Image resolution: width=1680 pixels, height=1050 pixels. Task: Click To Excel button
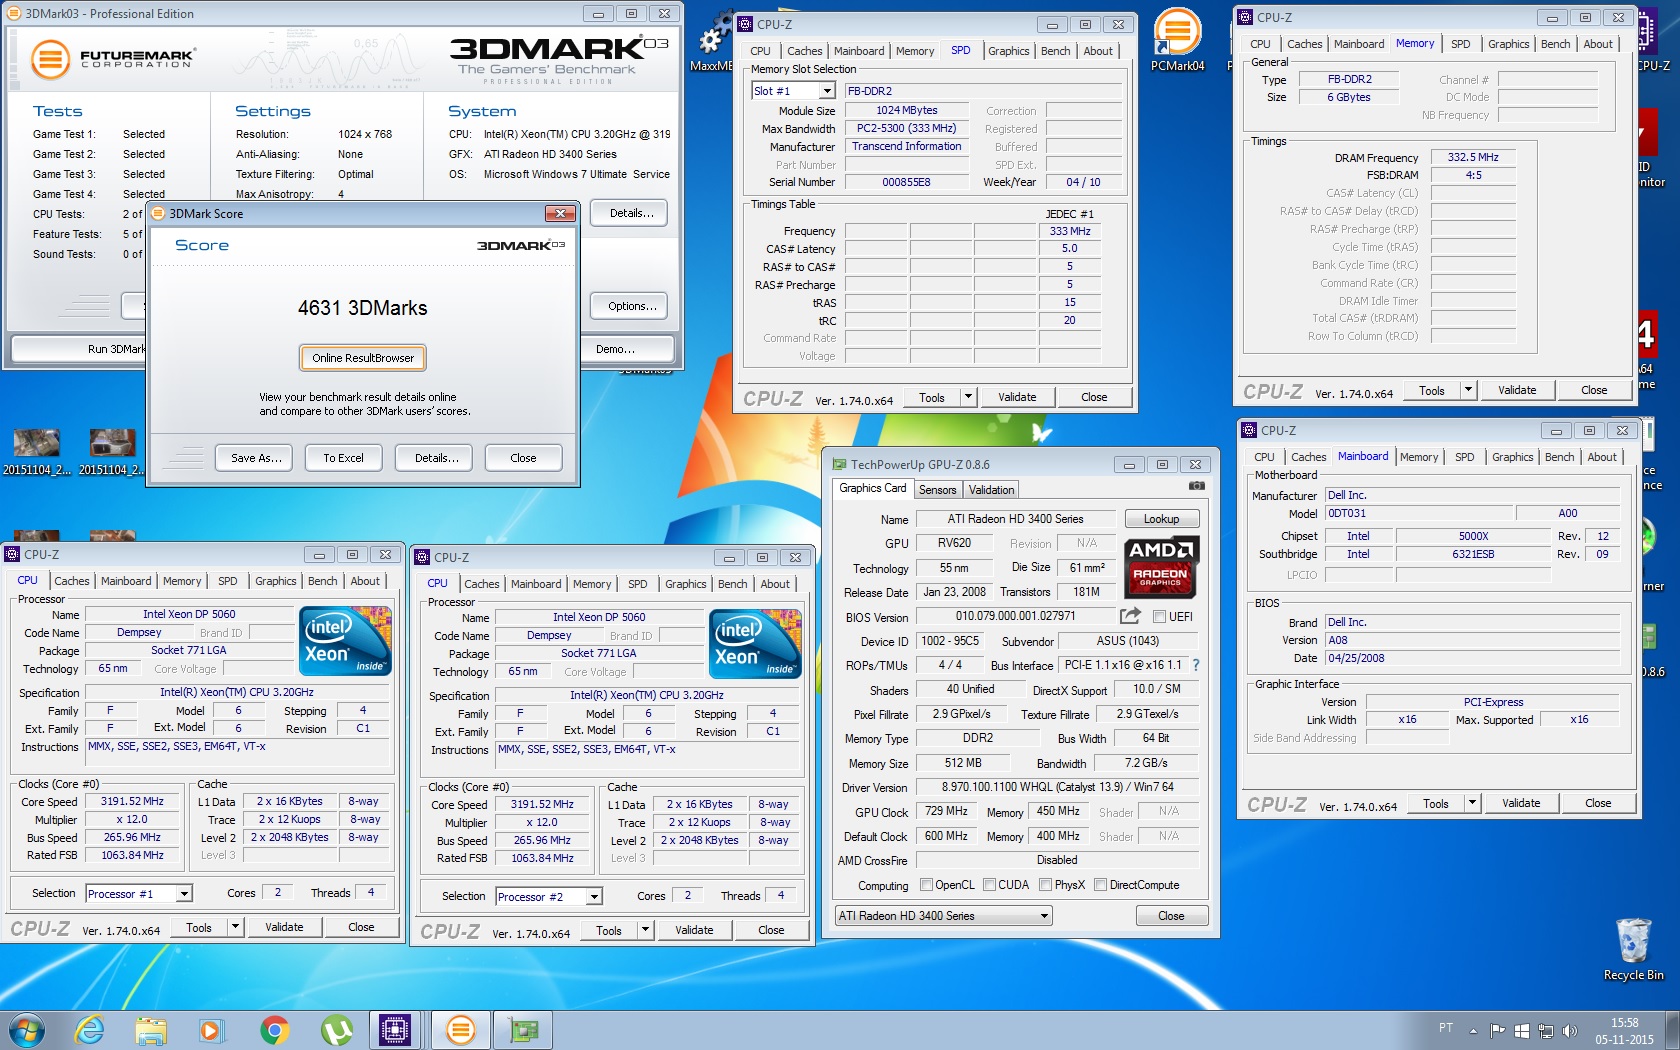click(x=343, y=458)
